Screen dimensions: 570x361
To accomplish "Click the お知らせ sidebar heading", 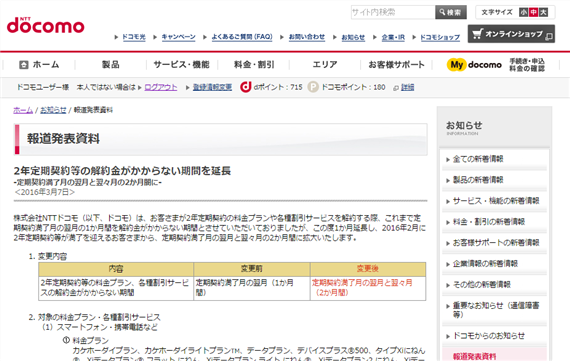I will point(464,126).
